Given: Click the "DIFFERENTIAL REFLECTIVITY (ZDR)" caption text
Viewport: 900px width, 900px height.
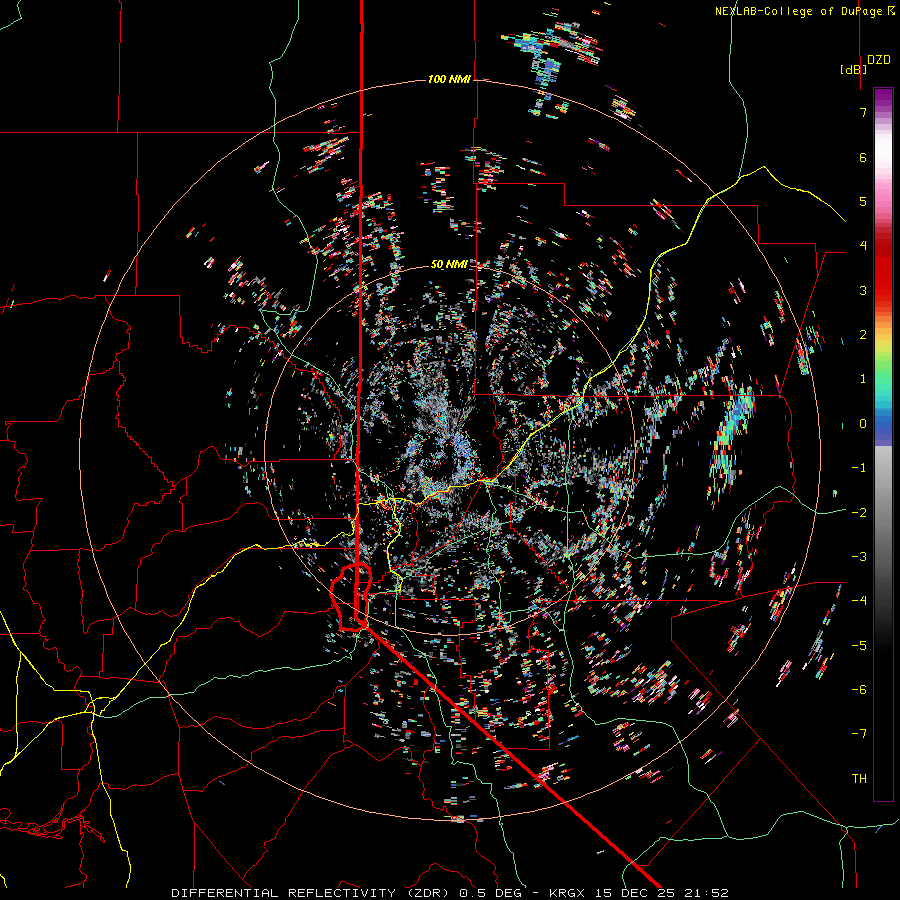Looking at the screenshot, I should [x=312, y=893].
